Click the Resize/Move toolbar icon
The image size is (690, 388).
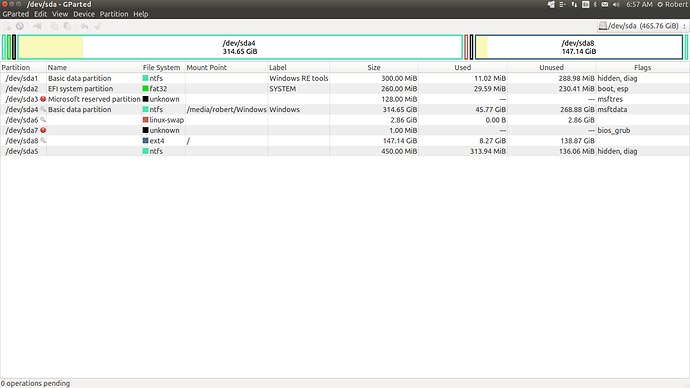[x=37, y=26]
